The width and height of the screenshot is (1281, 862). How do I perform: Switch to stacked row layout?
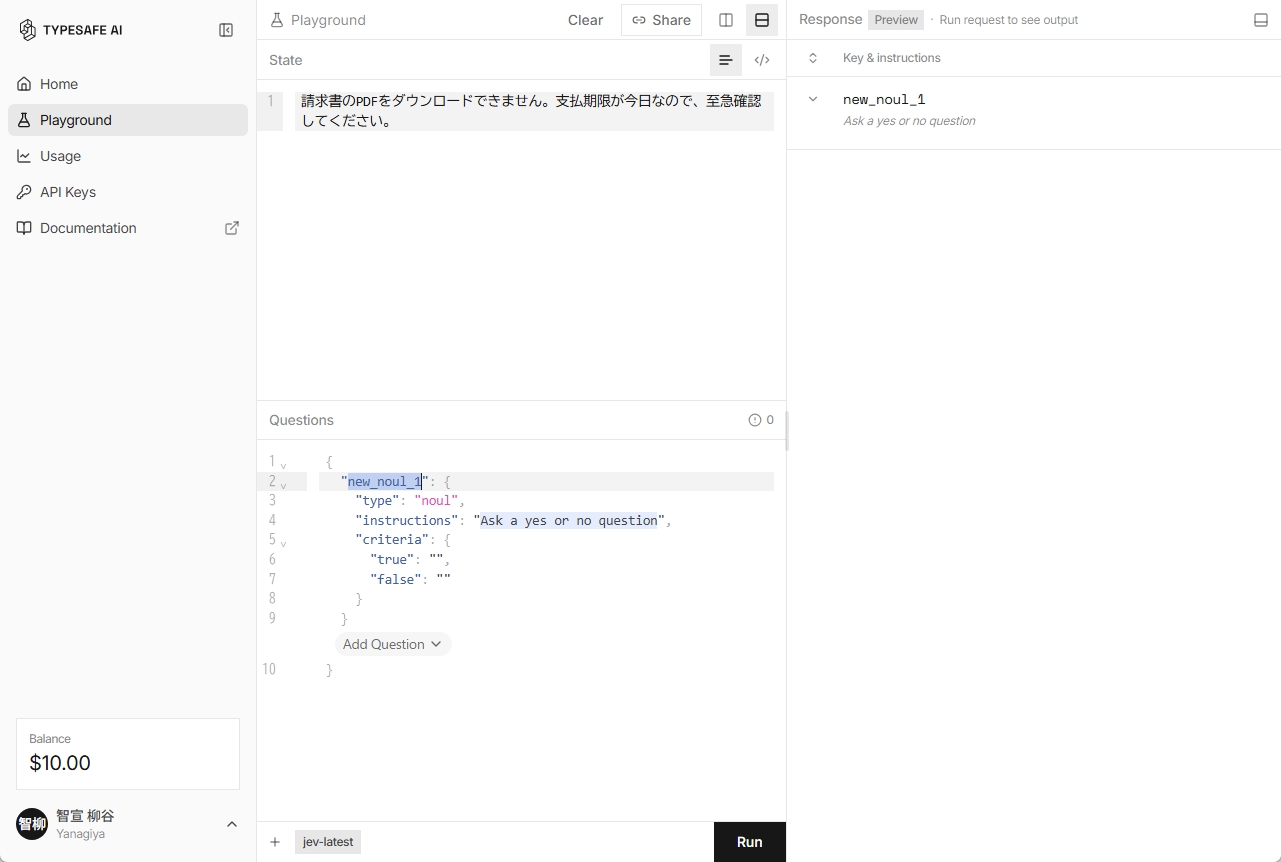coord(762,20)
